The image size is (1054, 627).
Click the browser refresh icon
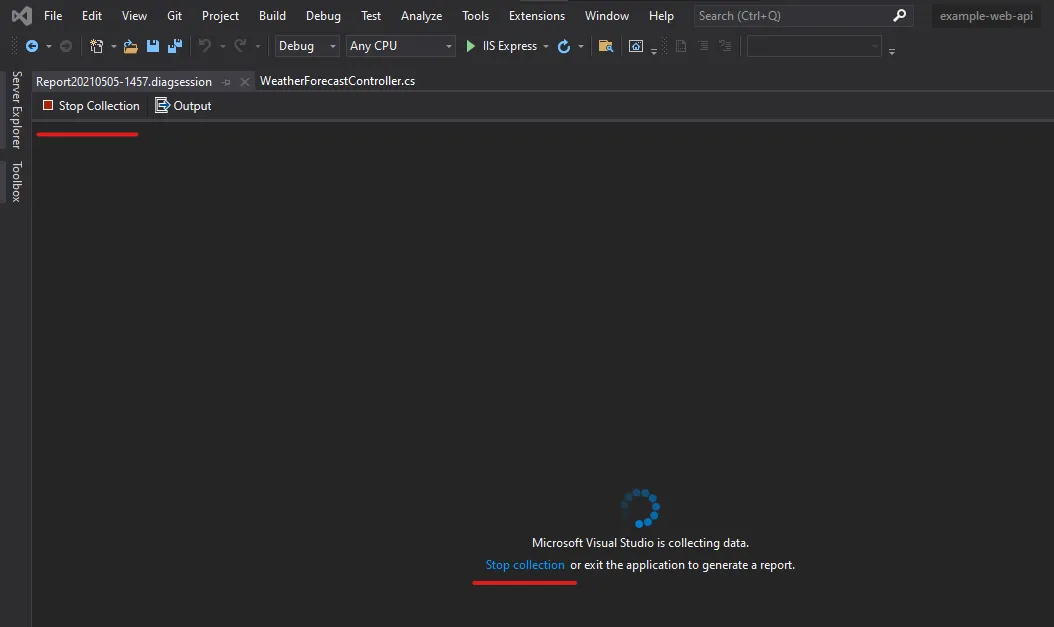click(564, 46)
